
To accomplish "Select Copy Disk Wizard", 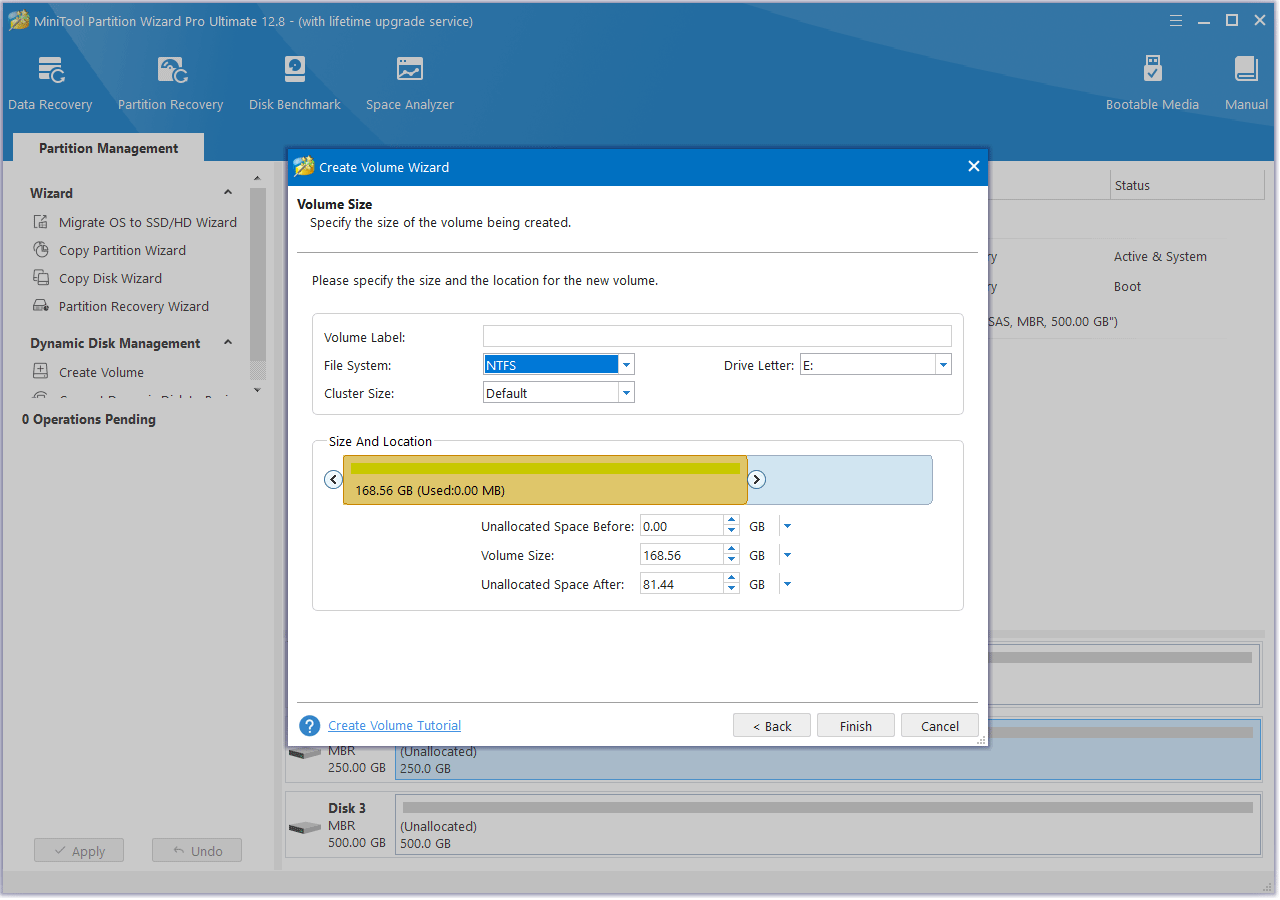I will [110, 278].
